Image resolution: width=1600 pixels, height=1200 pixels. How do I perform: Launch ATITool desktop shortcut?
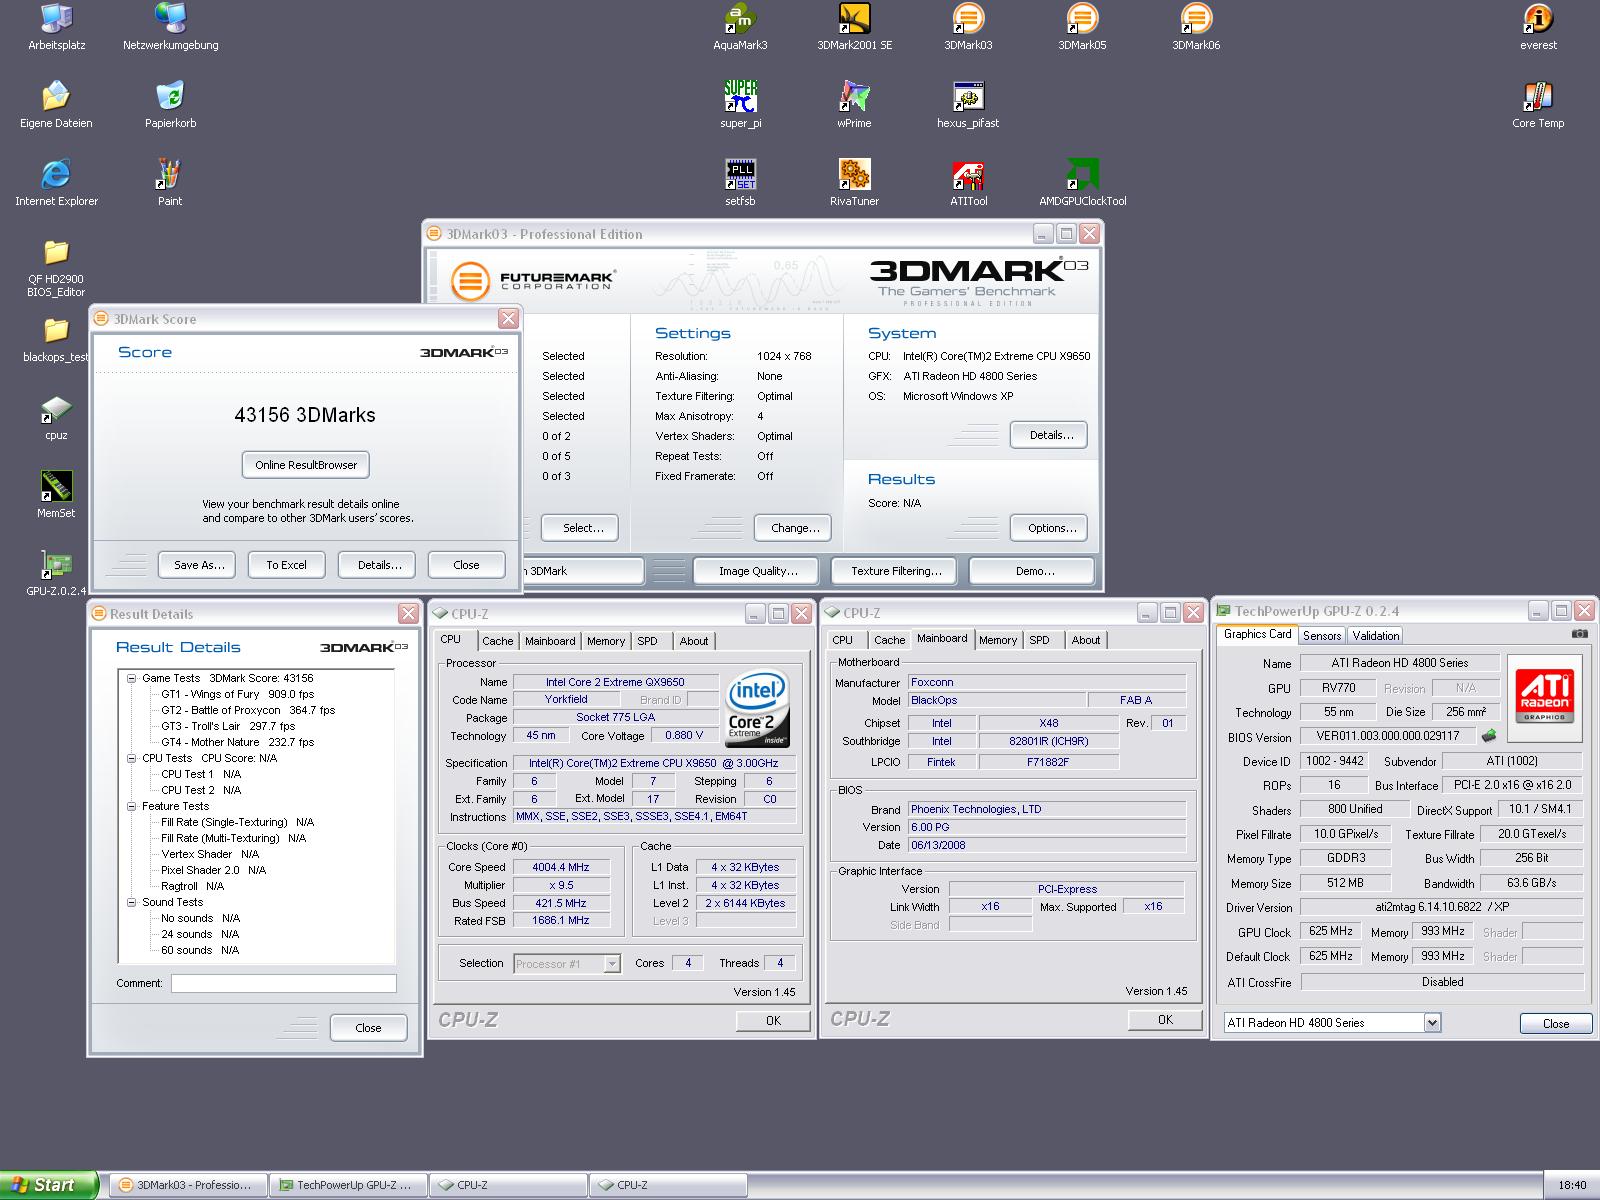click(968, 183)
